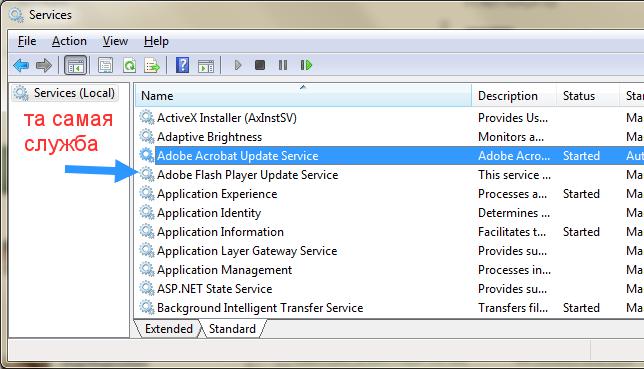Click Started status of Application Information
This screenshot has width=644, height=369.
[581, 232]
